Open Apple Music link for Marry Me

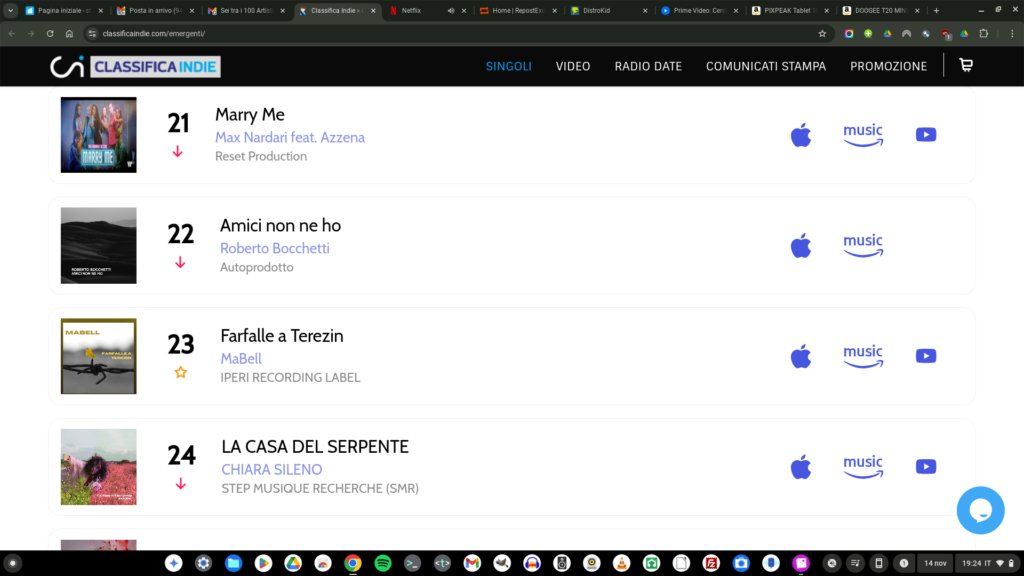pyautogui.click(x=801, y=135)
